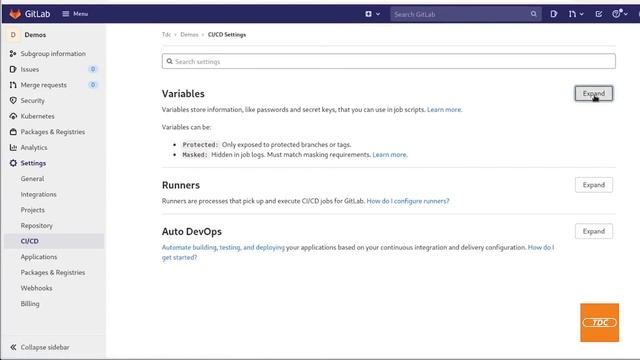
Task: Open Applications settings sub-item
Action: [x=39, y=257]
